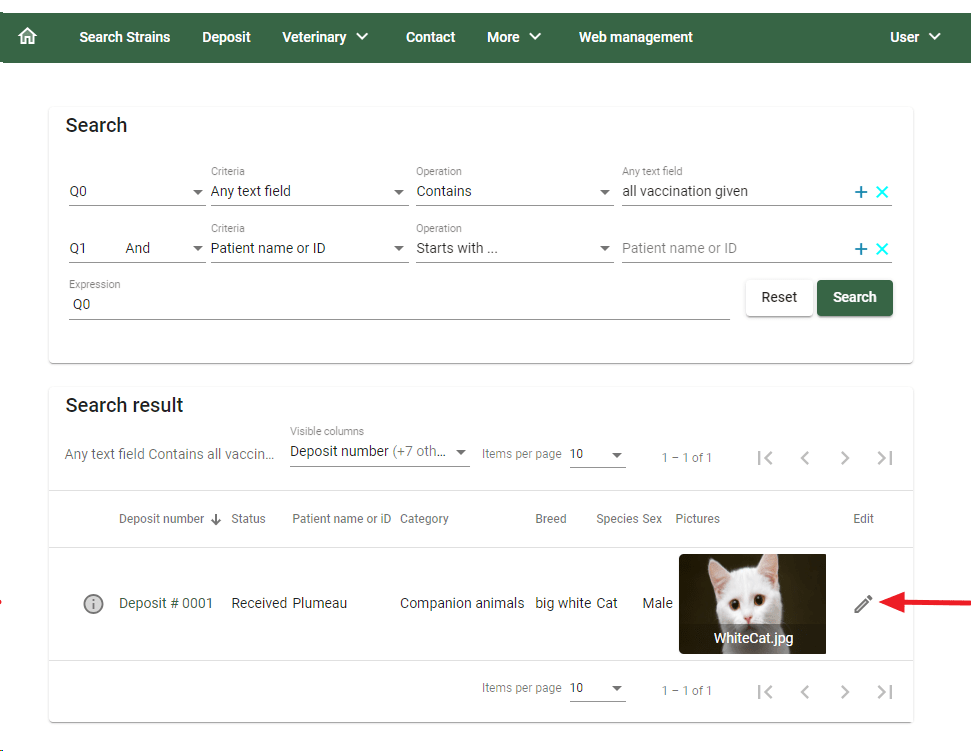Open the Q1 And connector dropdown
The image size is (971, 751).
[x=136, y=248]
